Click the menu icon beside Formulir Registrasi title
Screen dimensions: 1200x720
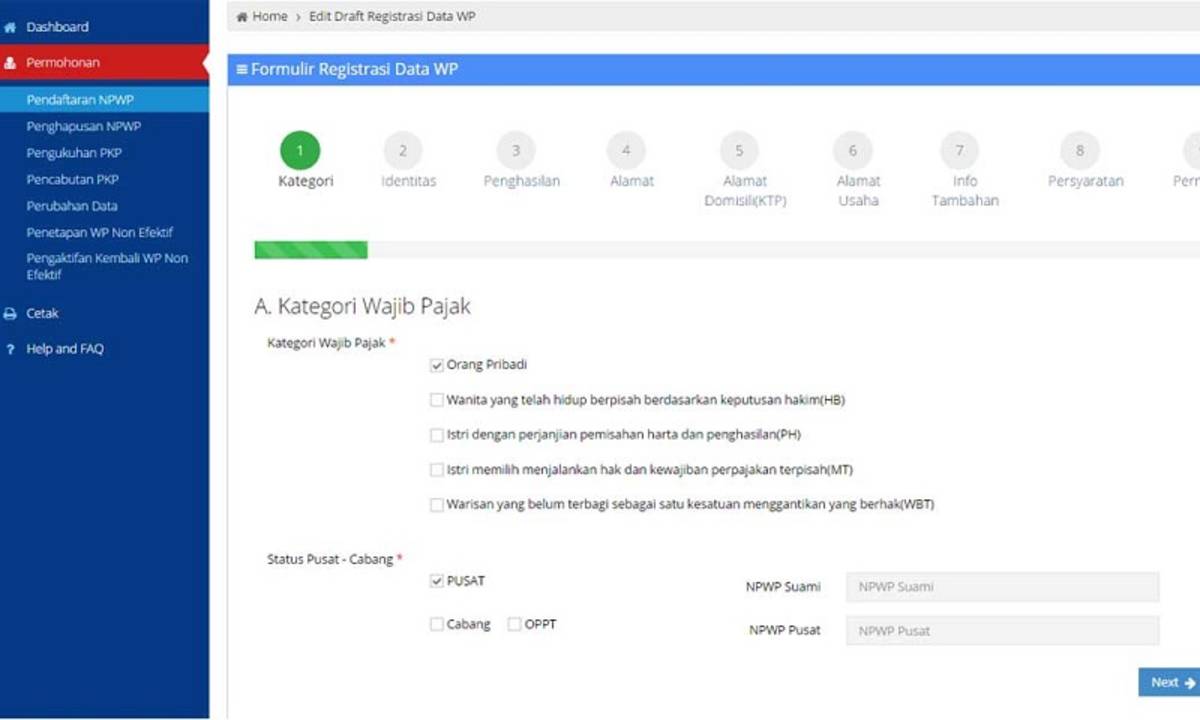[x=241, y=70]
